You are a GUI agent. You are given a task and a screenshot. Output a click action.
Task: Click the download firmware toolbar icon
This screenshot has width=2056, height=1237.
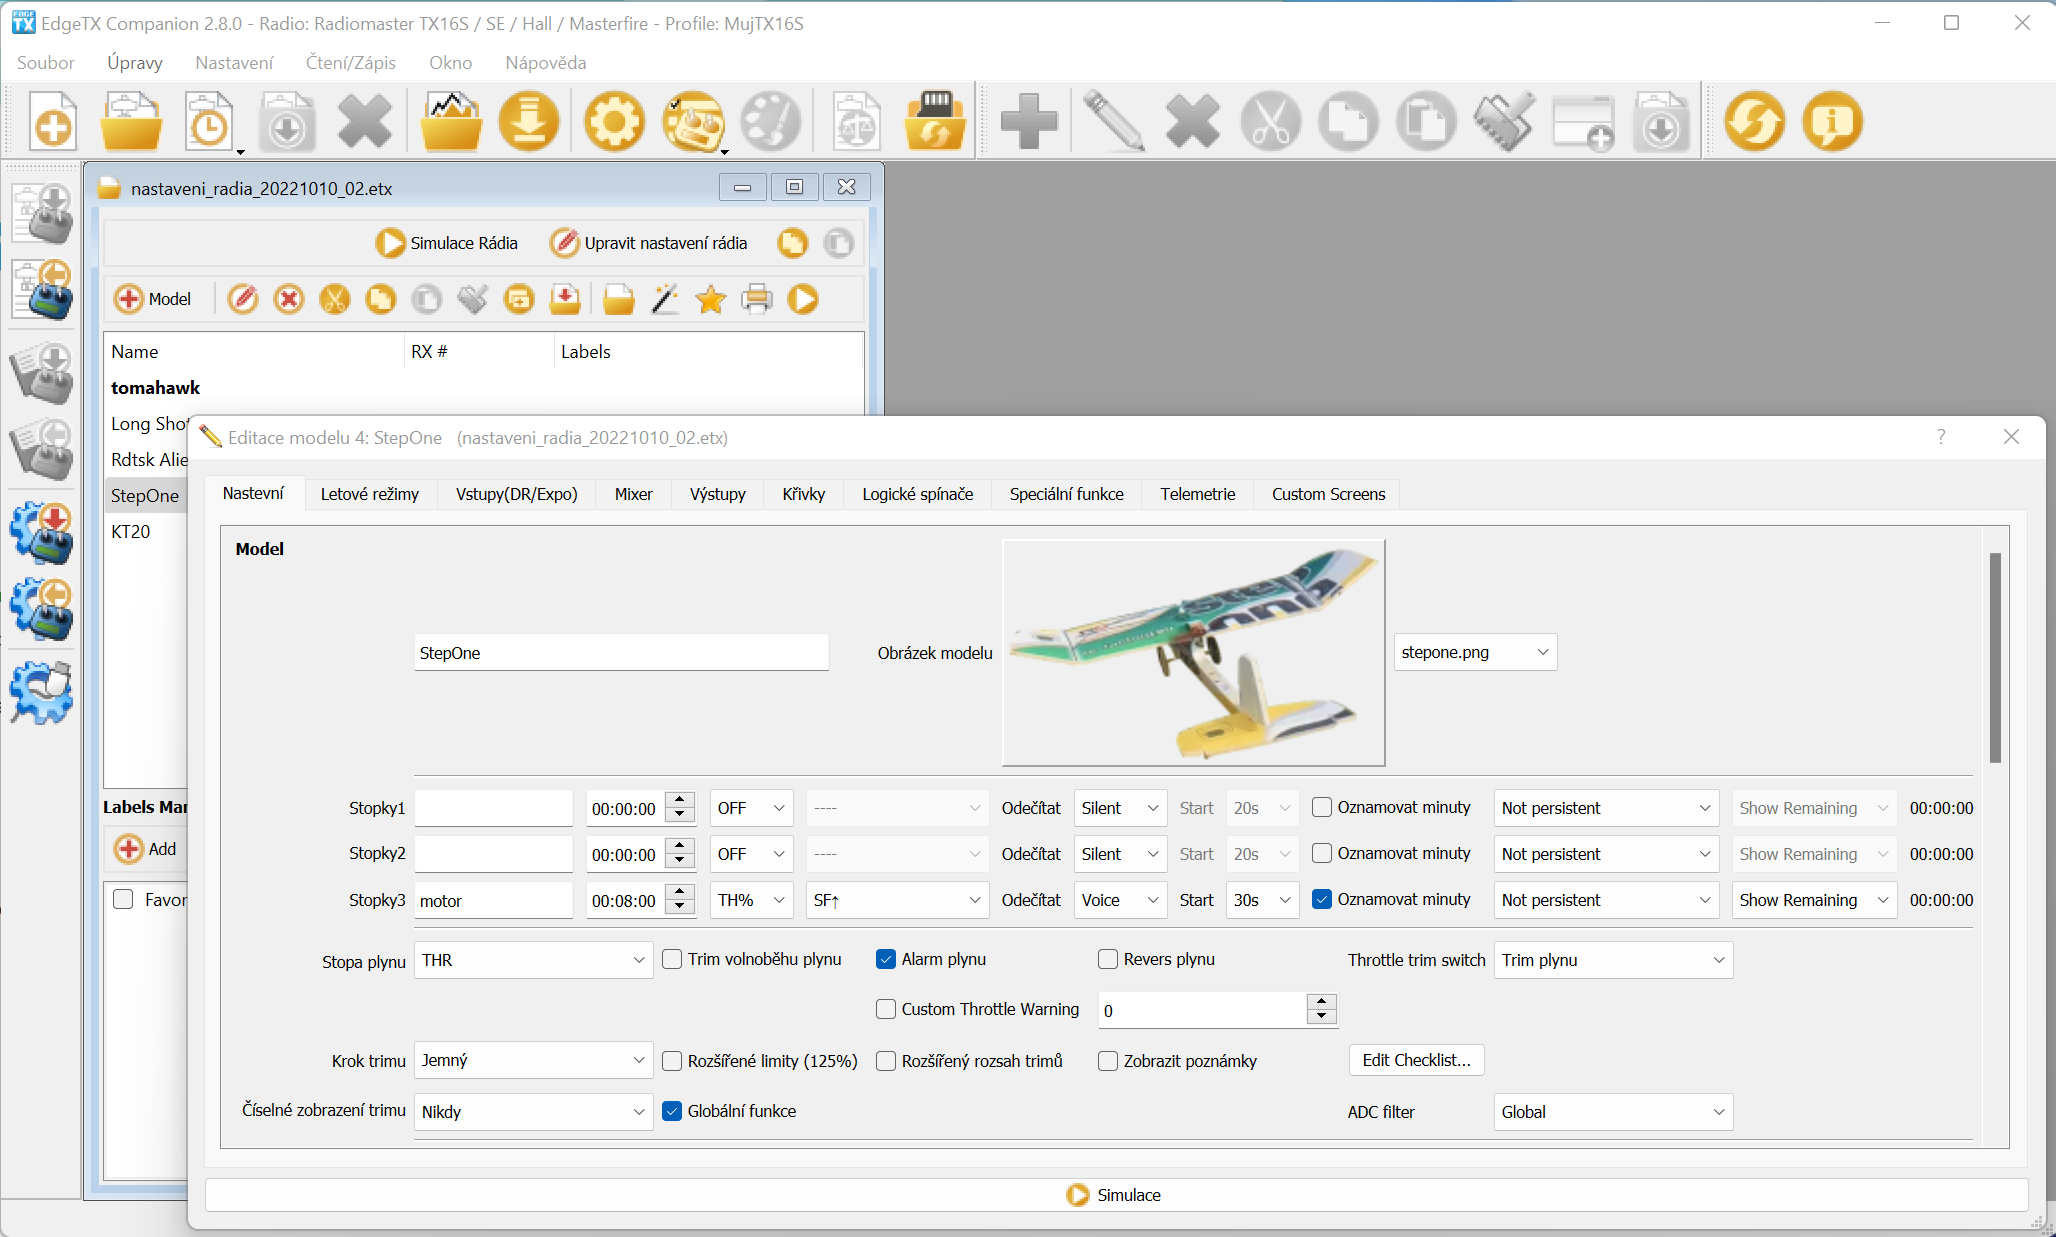(x=529, y=122)
